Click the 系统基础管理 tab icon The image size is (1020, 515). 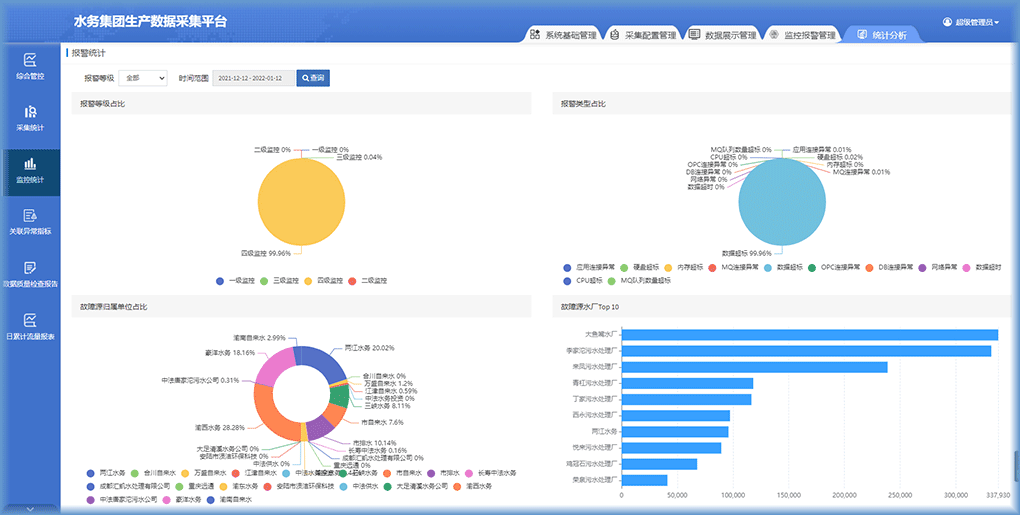point(537,35)
